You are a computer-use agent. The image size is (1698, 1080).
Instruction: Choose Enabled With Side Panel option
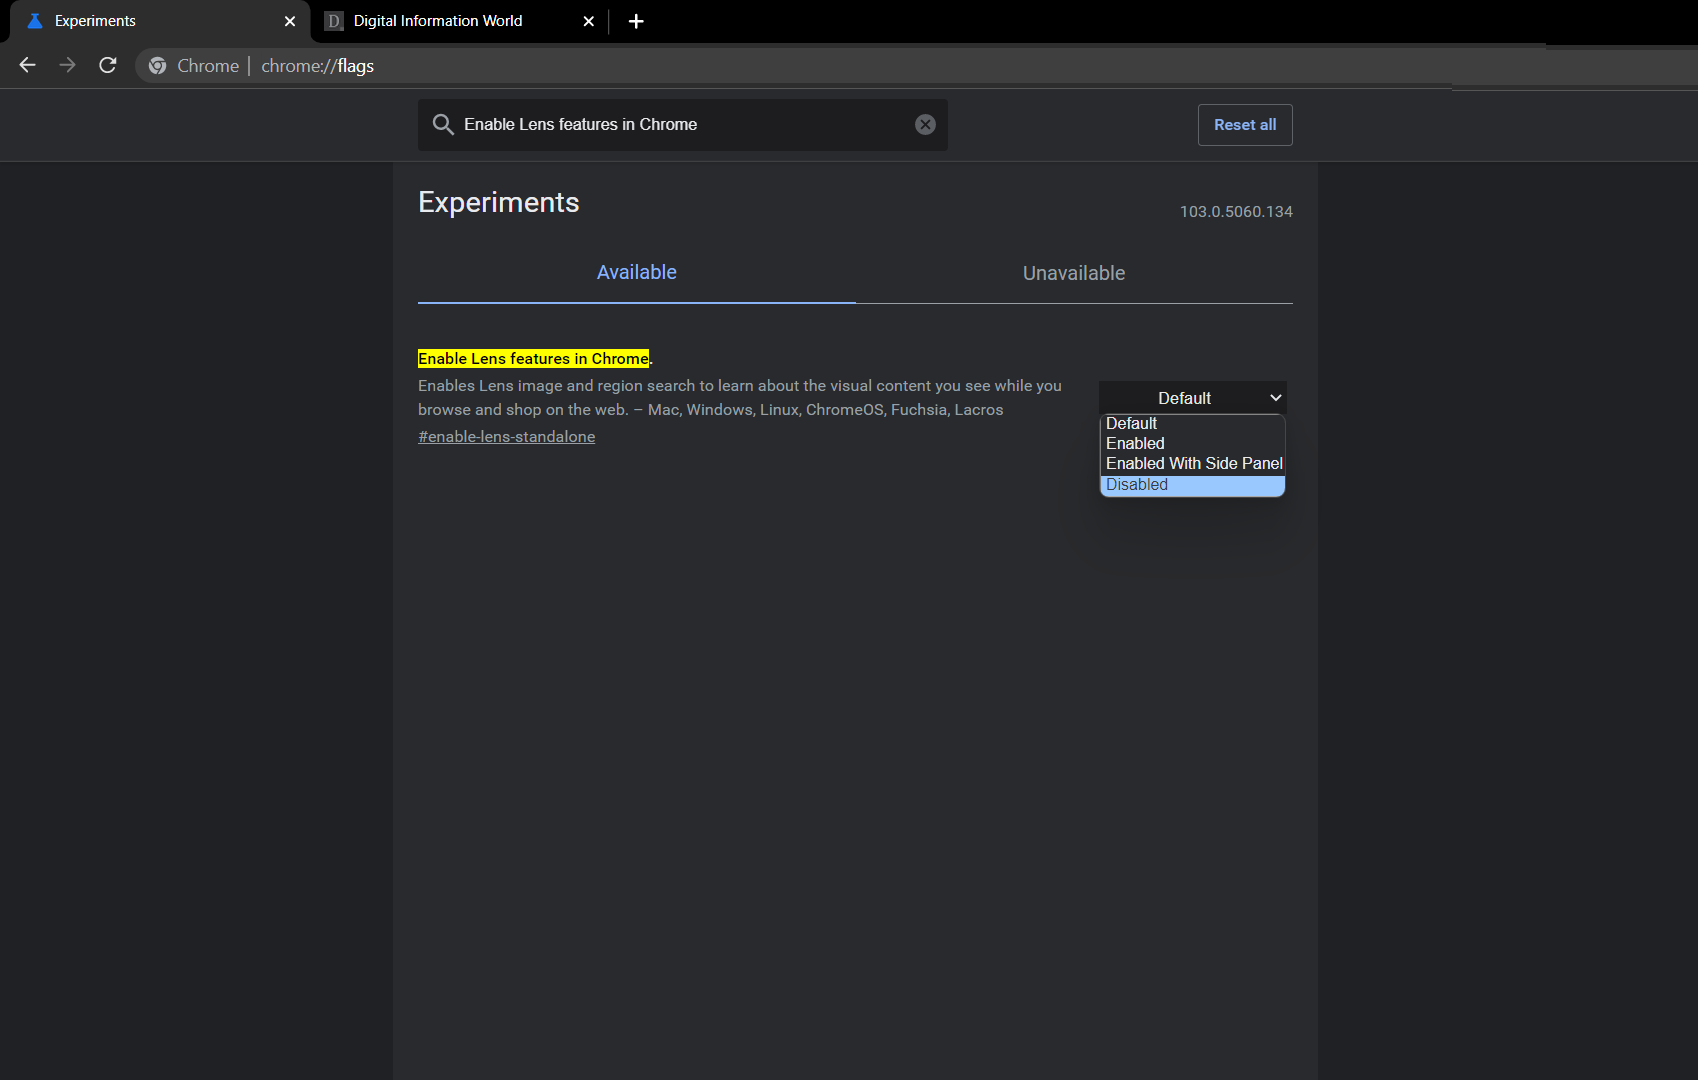1192,464
